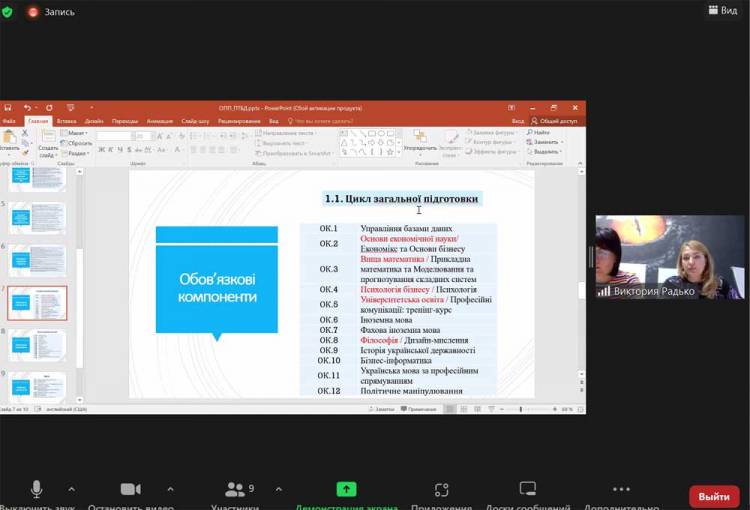Stop video with the camera icon
The height and width of the screenshot is (510, 750).
point(131,489)
